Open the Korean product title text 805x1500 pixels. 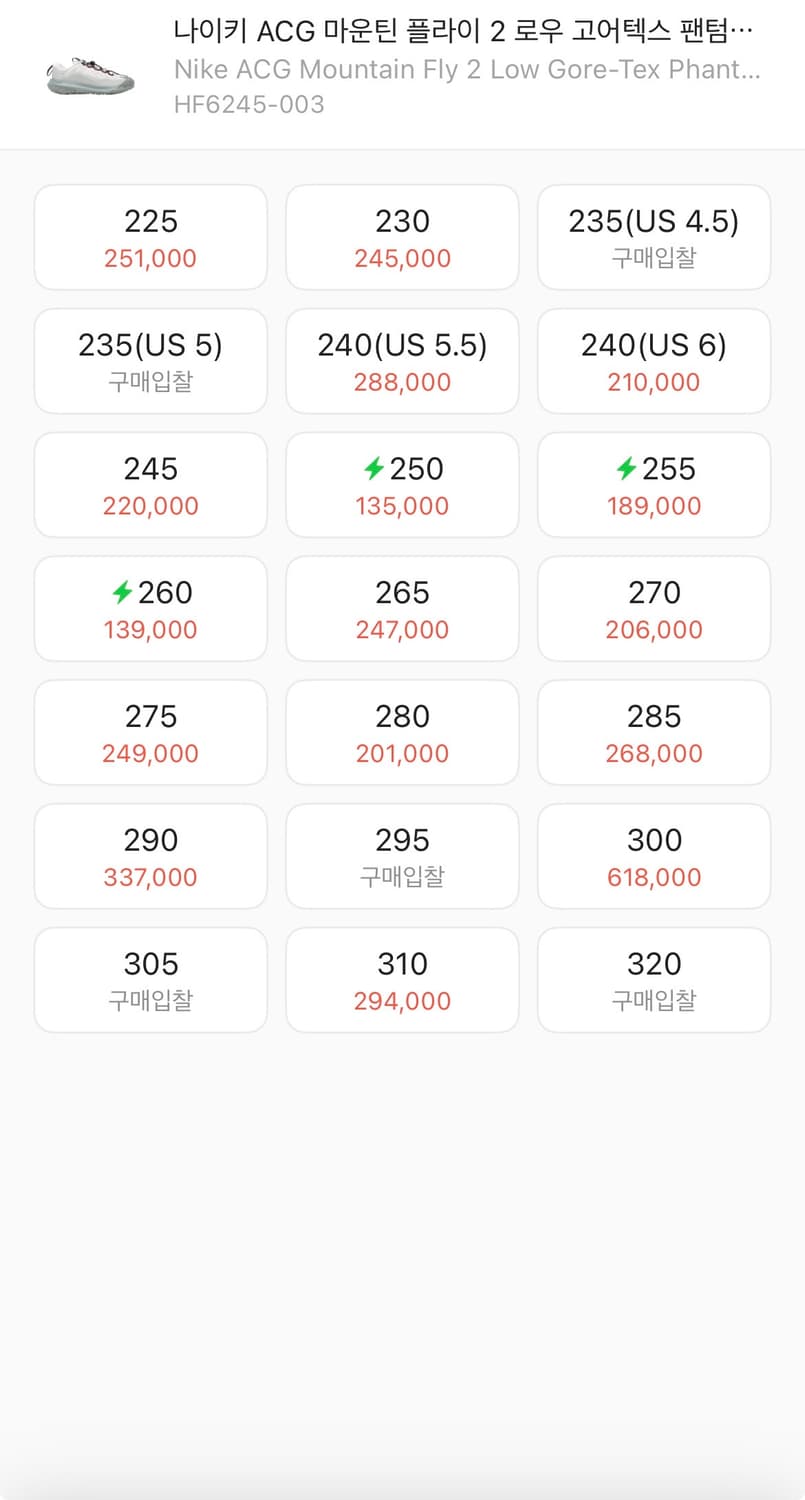[x=462, y=32]
